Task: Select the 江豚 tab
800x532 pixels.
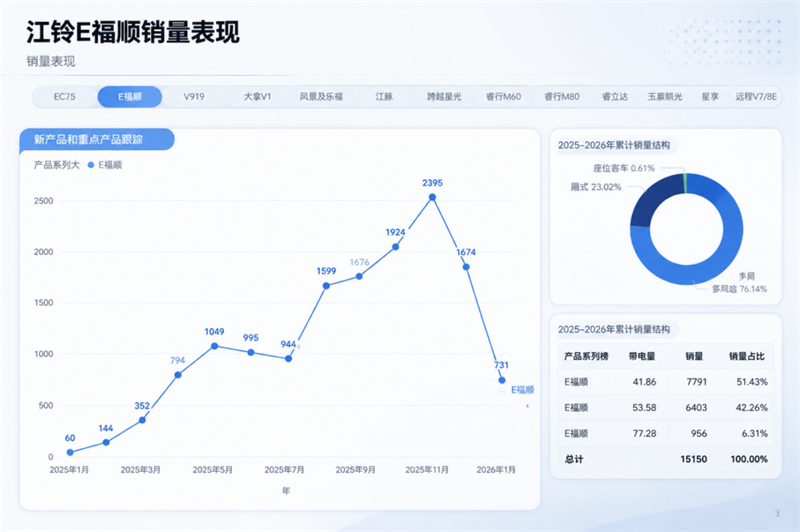Action: pos(384,97)
